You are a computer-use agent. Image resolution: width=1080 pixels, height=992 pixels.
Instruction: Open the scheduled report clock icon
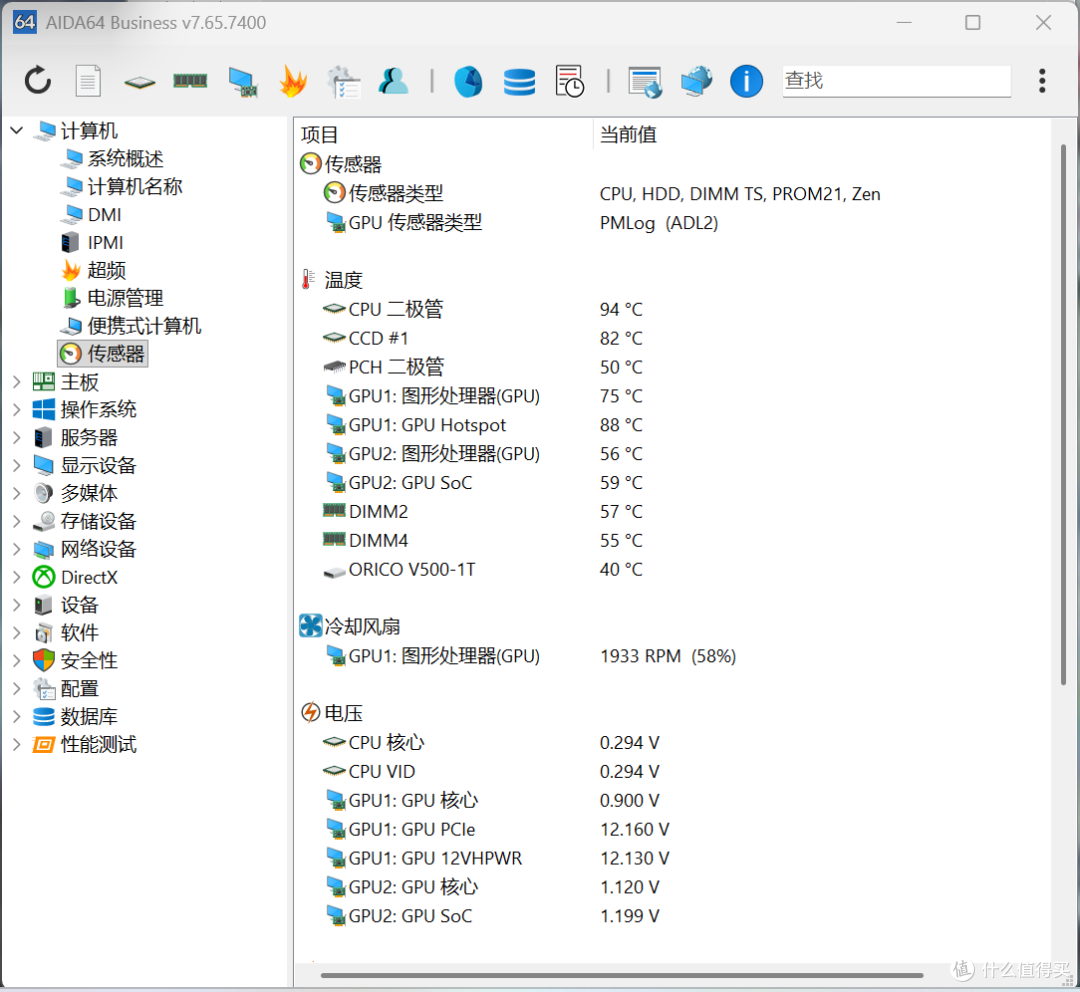point(570,81)
